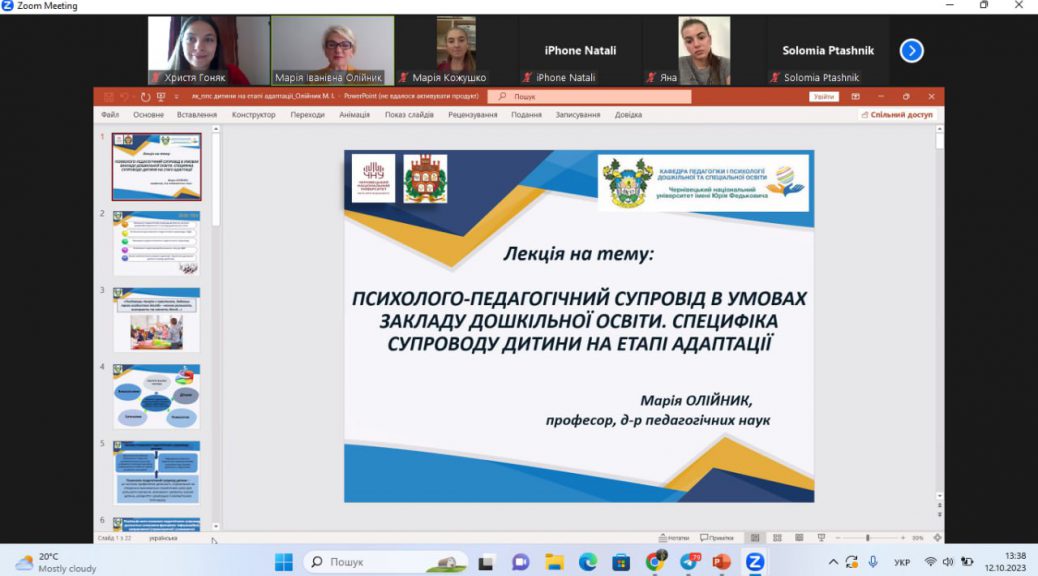Click the Спільний доступ share button

tap(897, 115)
